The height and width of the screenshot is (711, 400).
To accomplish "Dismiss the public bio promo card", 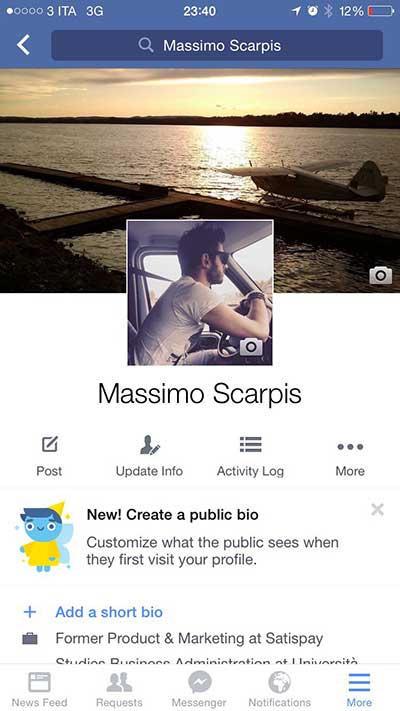I will (377, 510).
